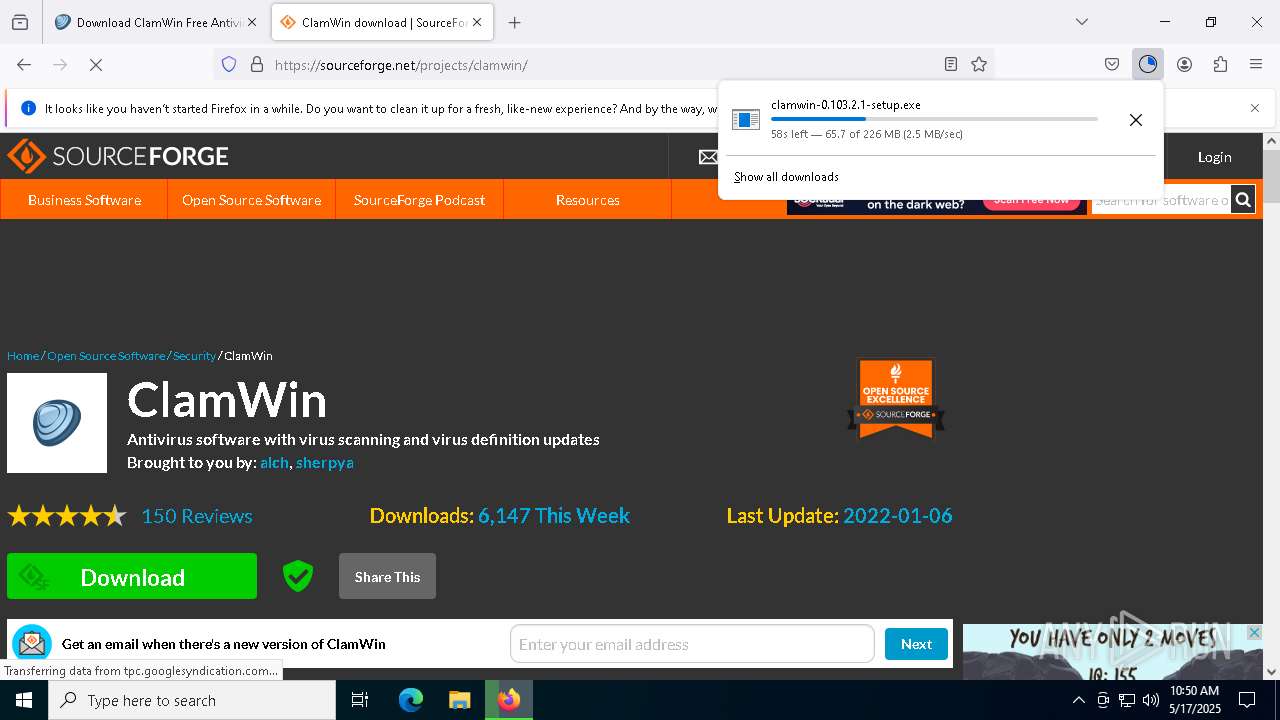1280x720 pixels.
Task: Show hidden system tray icons
Action: pyautogui.click(x=1078, y=700)
